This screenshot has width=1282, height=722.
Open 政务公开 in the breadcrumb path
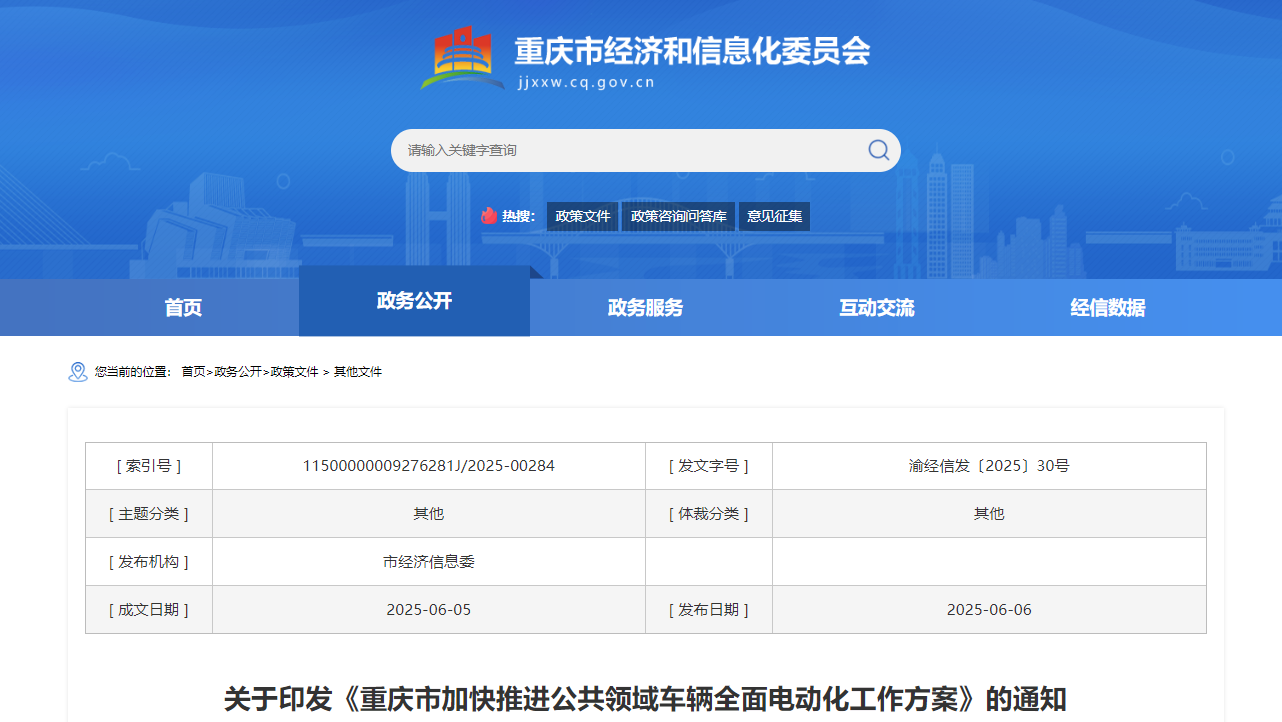(238, 372)
